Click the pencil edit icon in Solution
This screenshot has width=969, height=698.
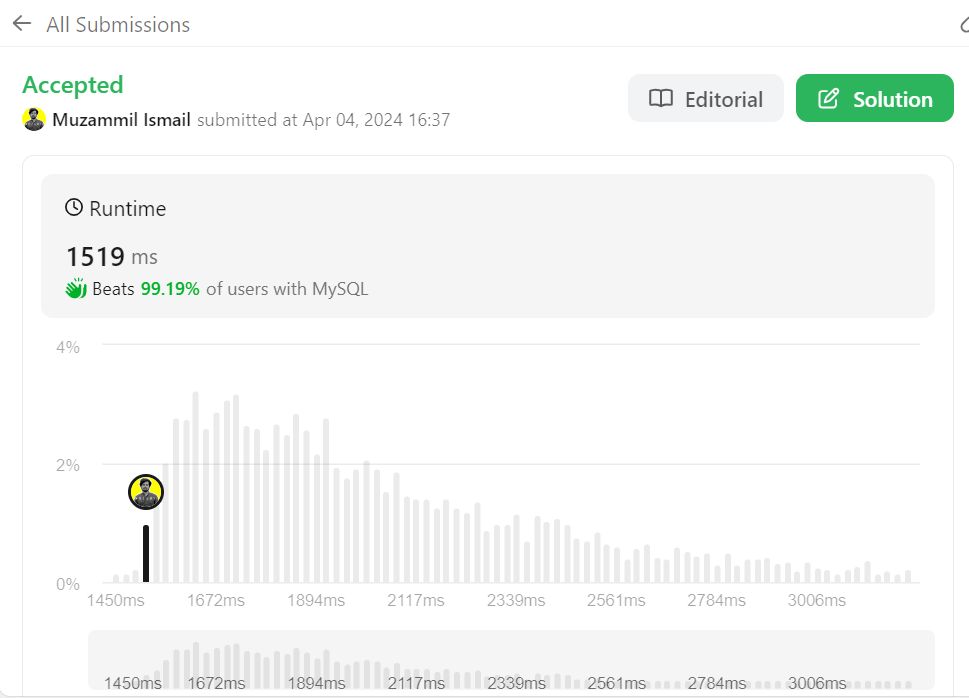[x=828, y=99]
